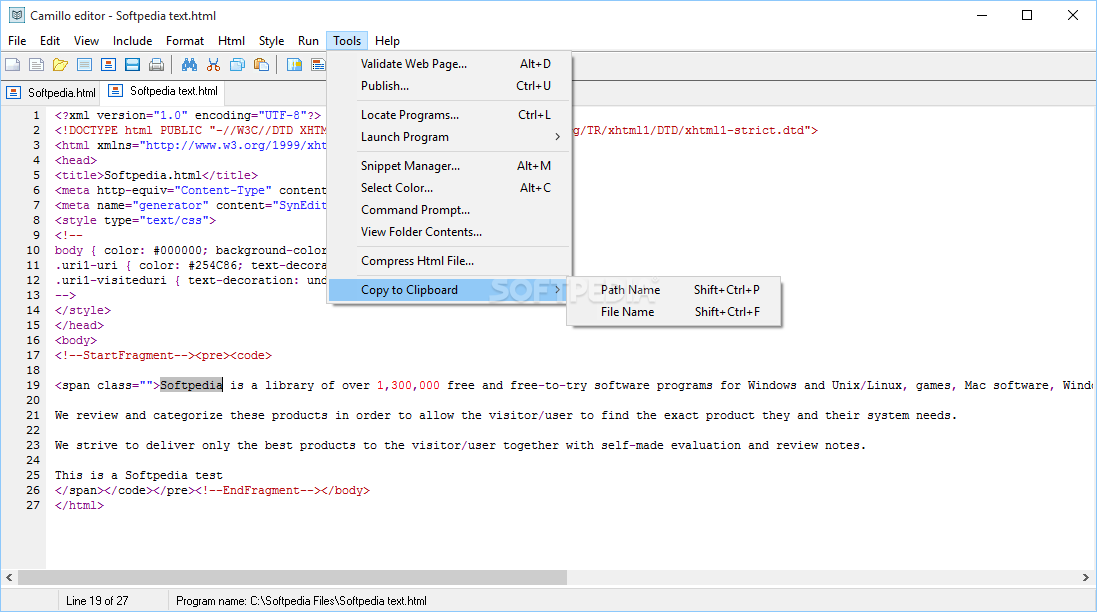Click line number 19 in the gutter

tap(33, 385)
